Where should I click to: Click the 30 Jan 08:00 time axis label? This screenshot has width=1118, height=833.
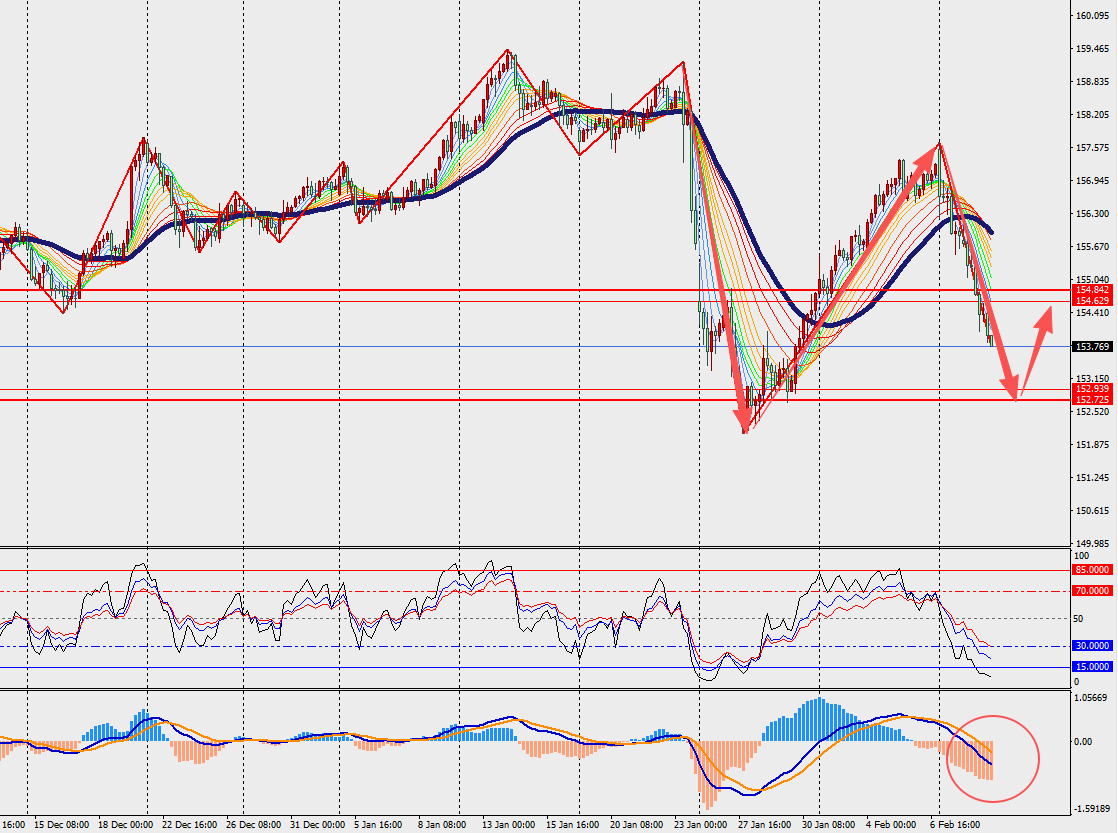tap(831, 825)
